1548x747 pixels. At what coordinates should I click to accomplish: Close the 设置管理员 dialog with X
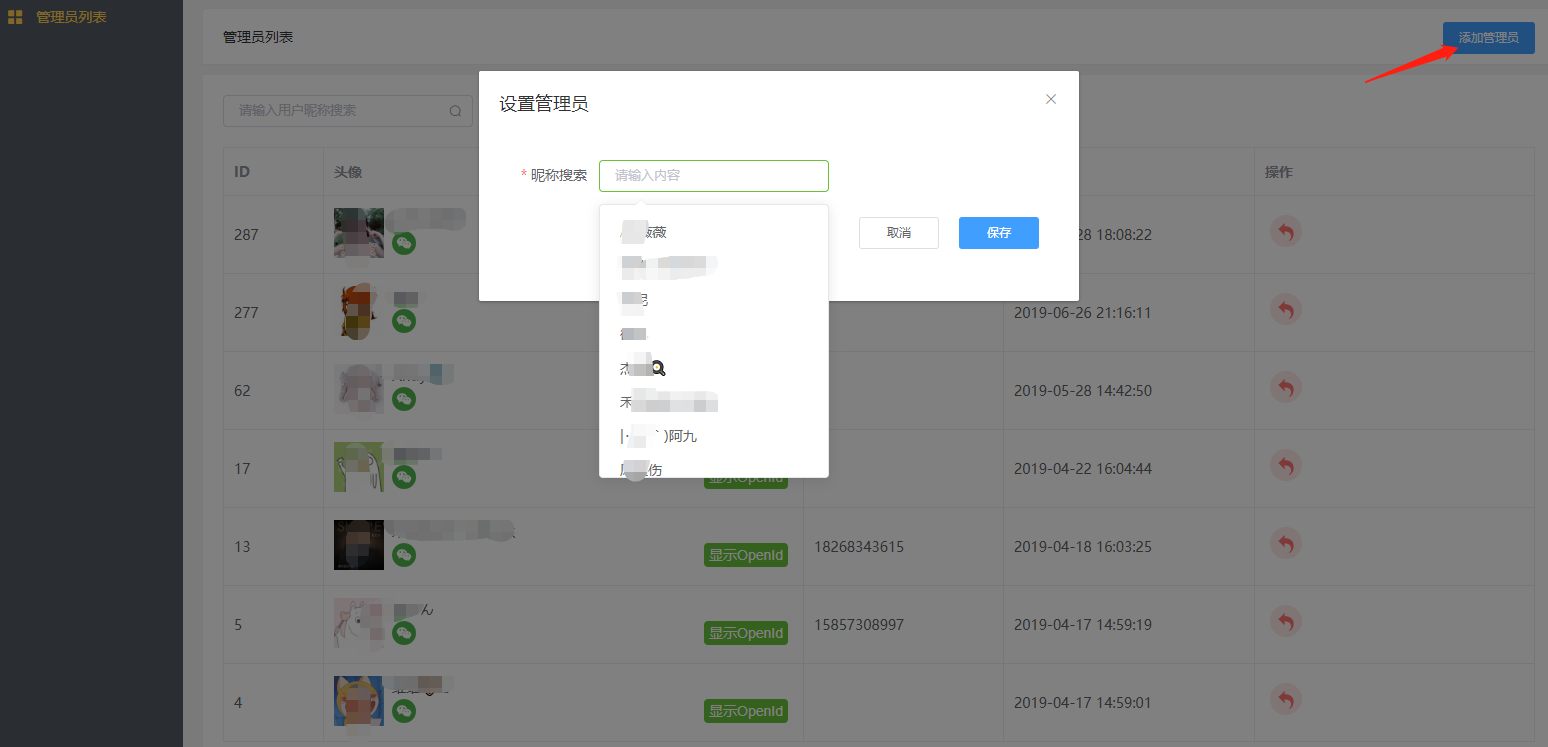(x=1050, y=99)
